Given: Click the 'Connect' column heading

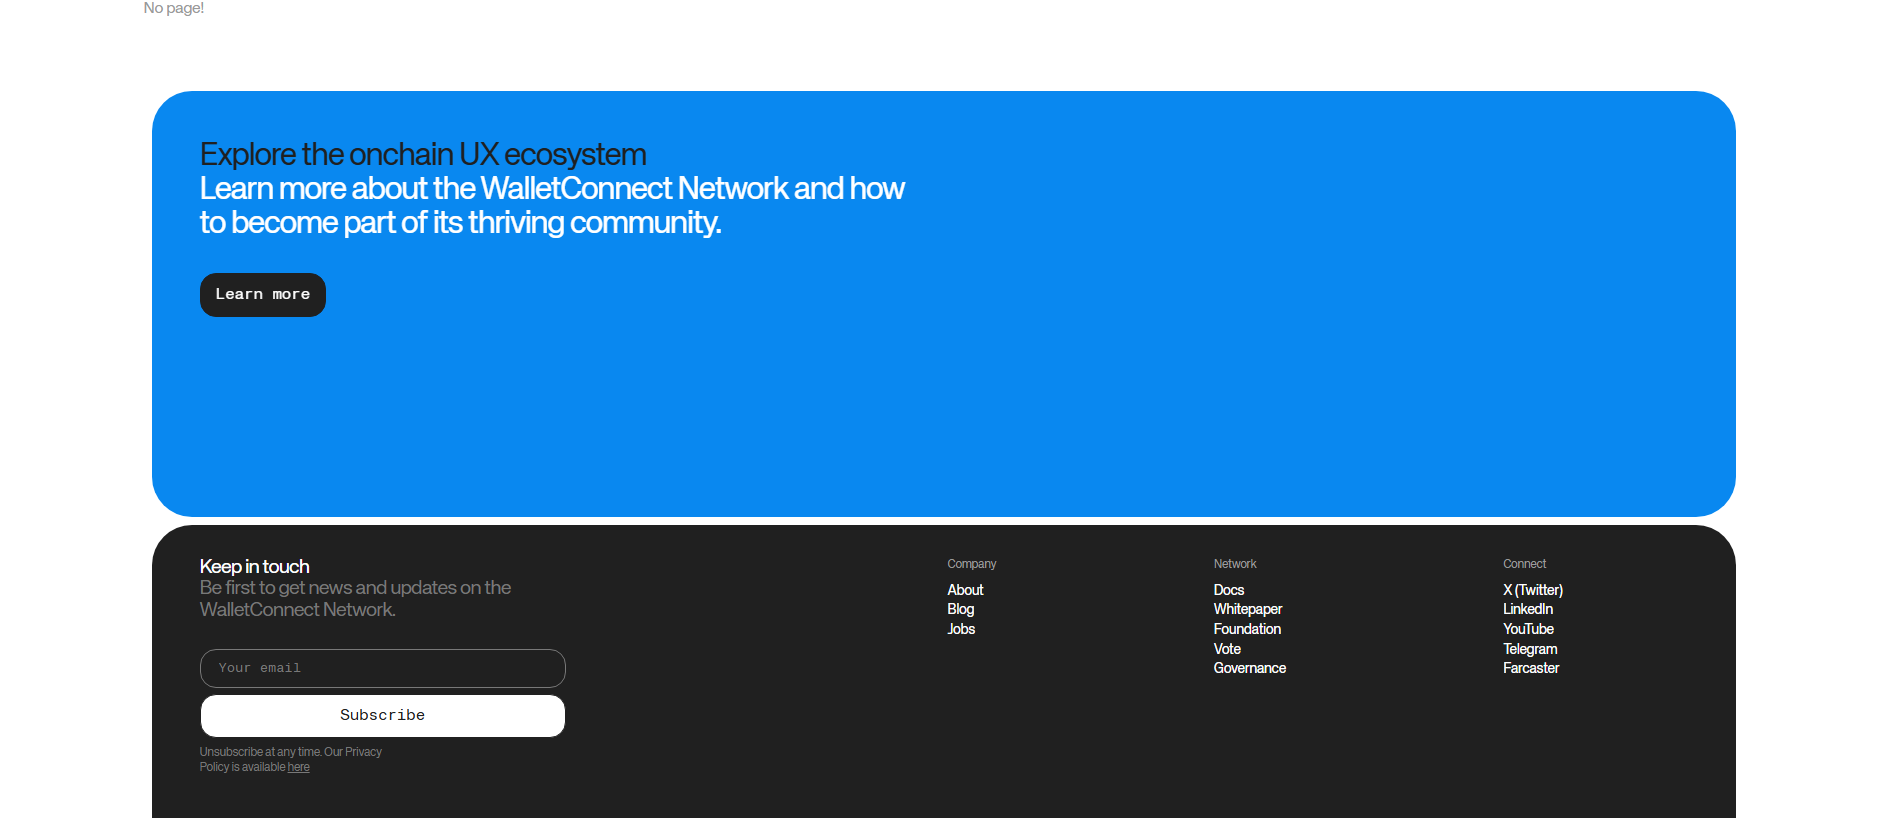Looking at the screenshot, I should [1524, 564].
